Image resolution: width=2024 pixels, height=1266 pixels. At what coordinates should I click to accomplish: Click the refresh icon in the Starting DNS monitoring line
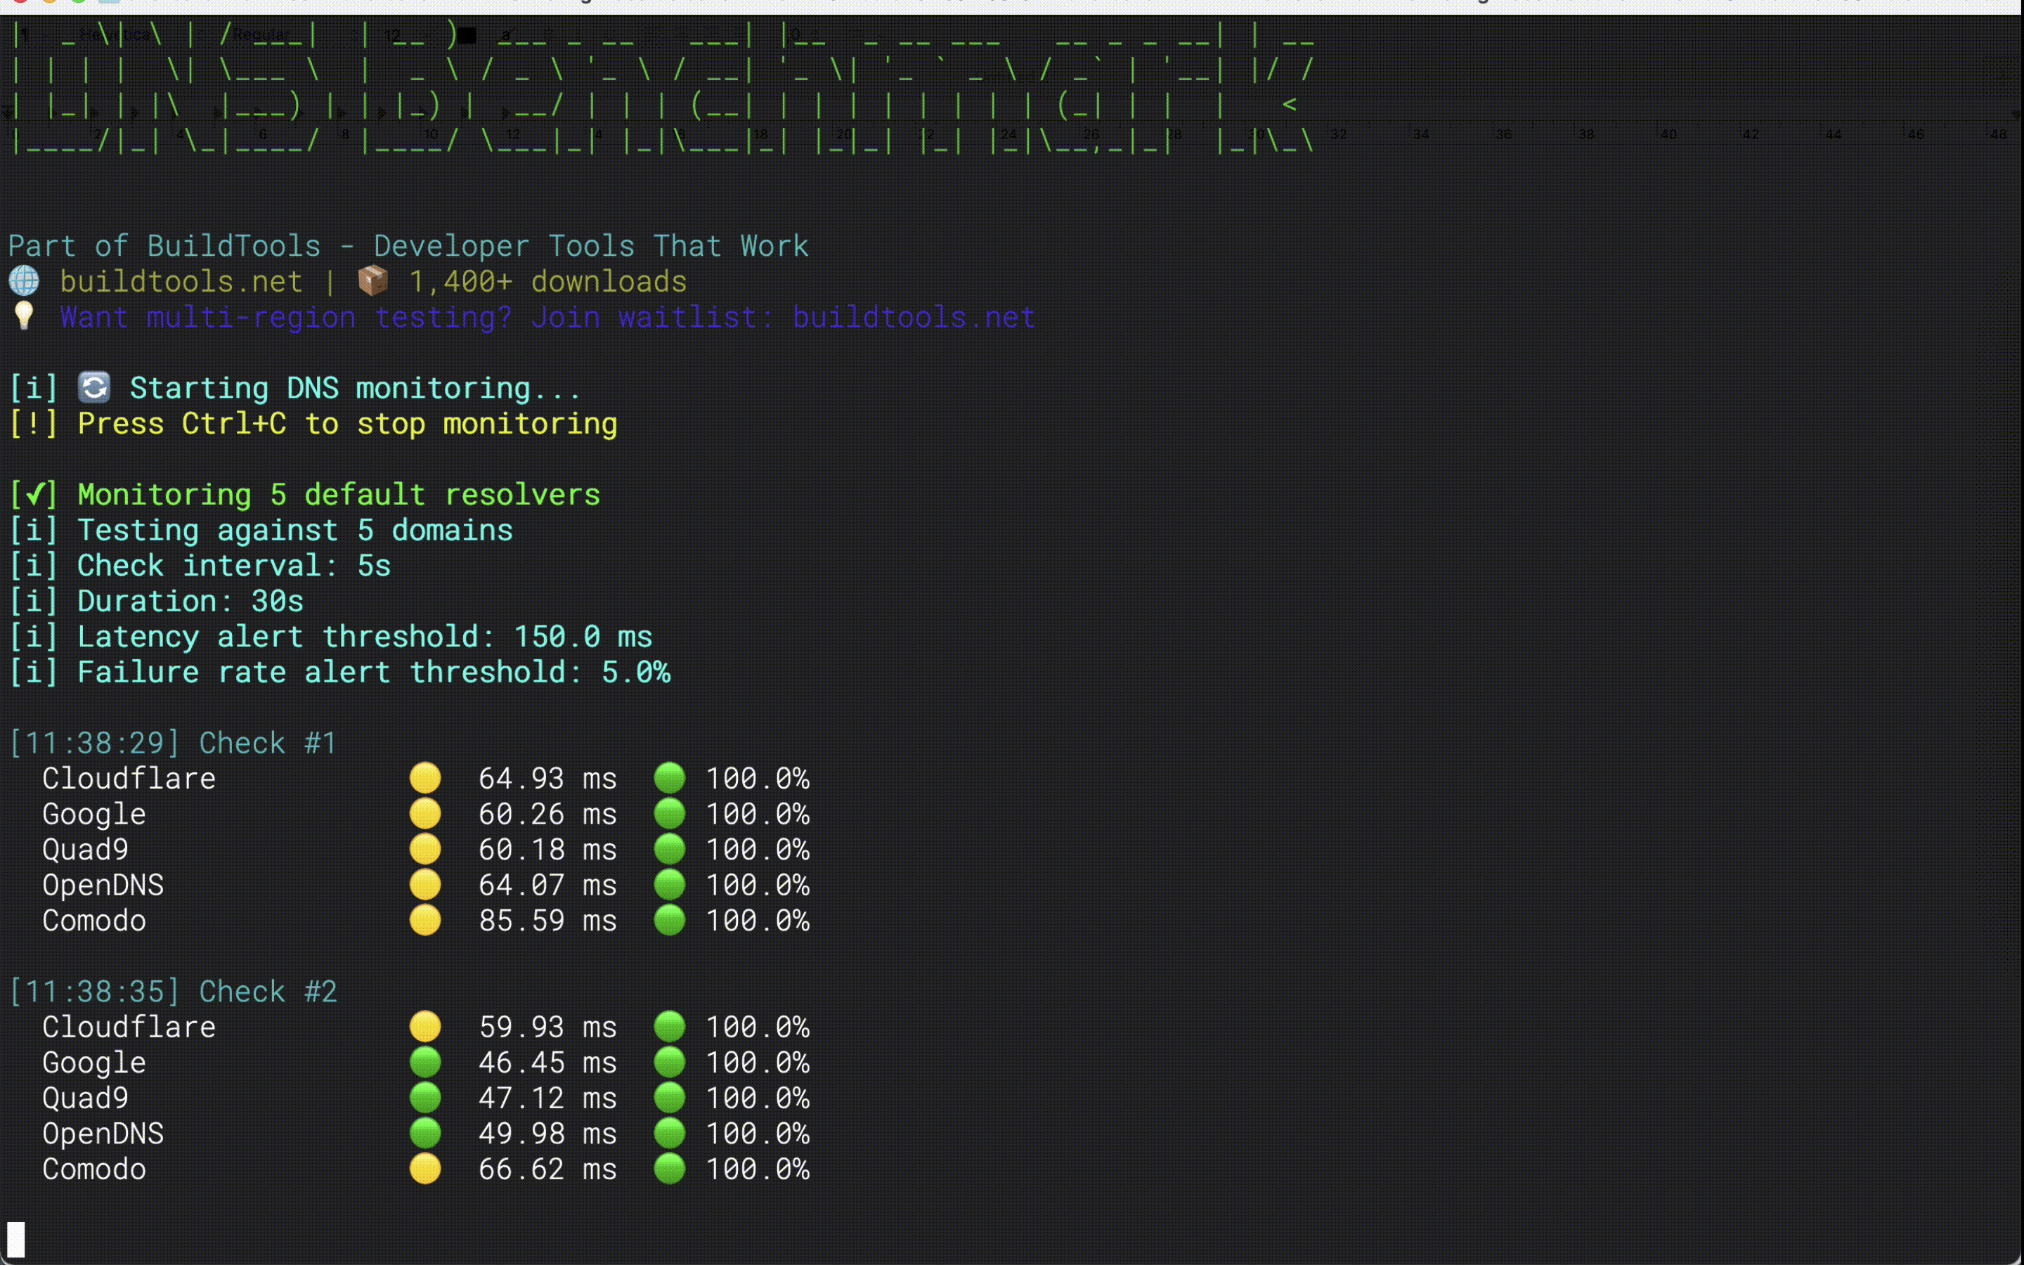(x=93, y=388)
